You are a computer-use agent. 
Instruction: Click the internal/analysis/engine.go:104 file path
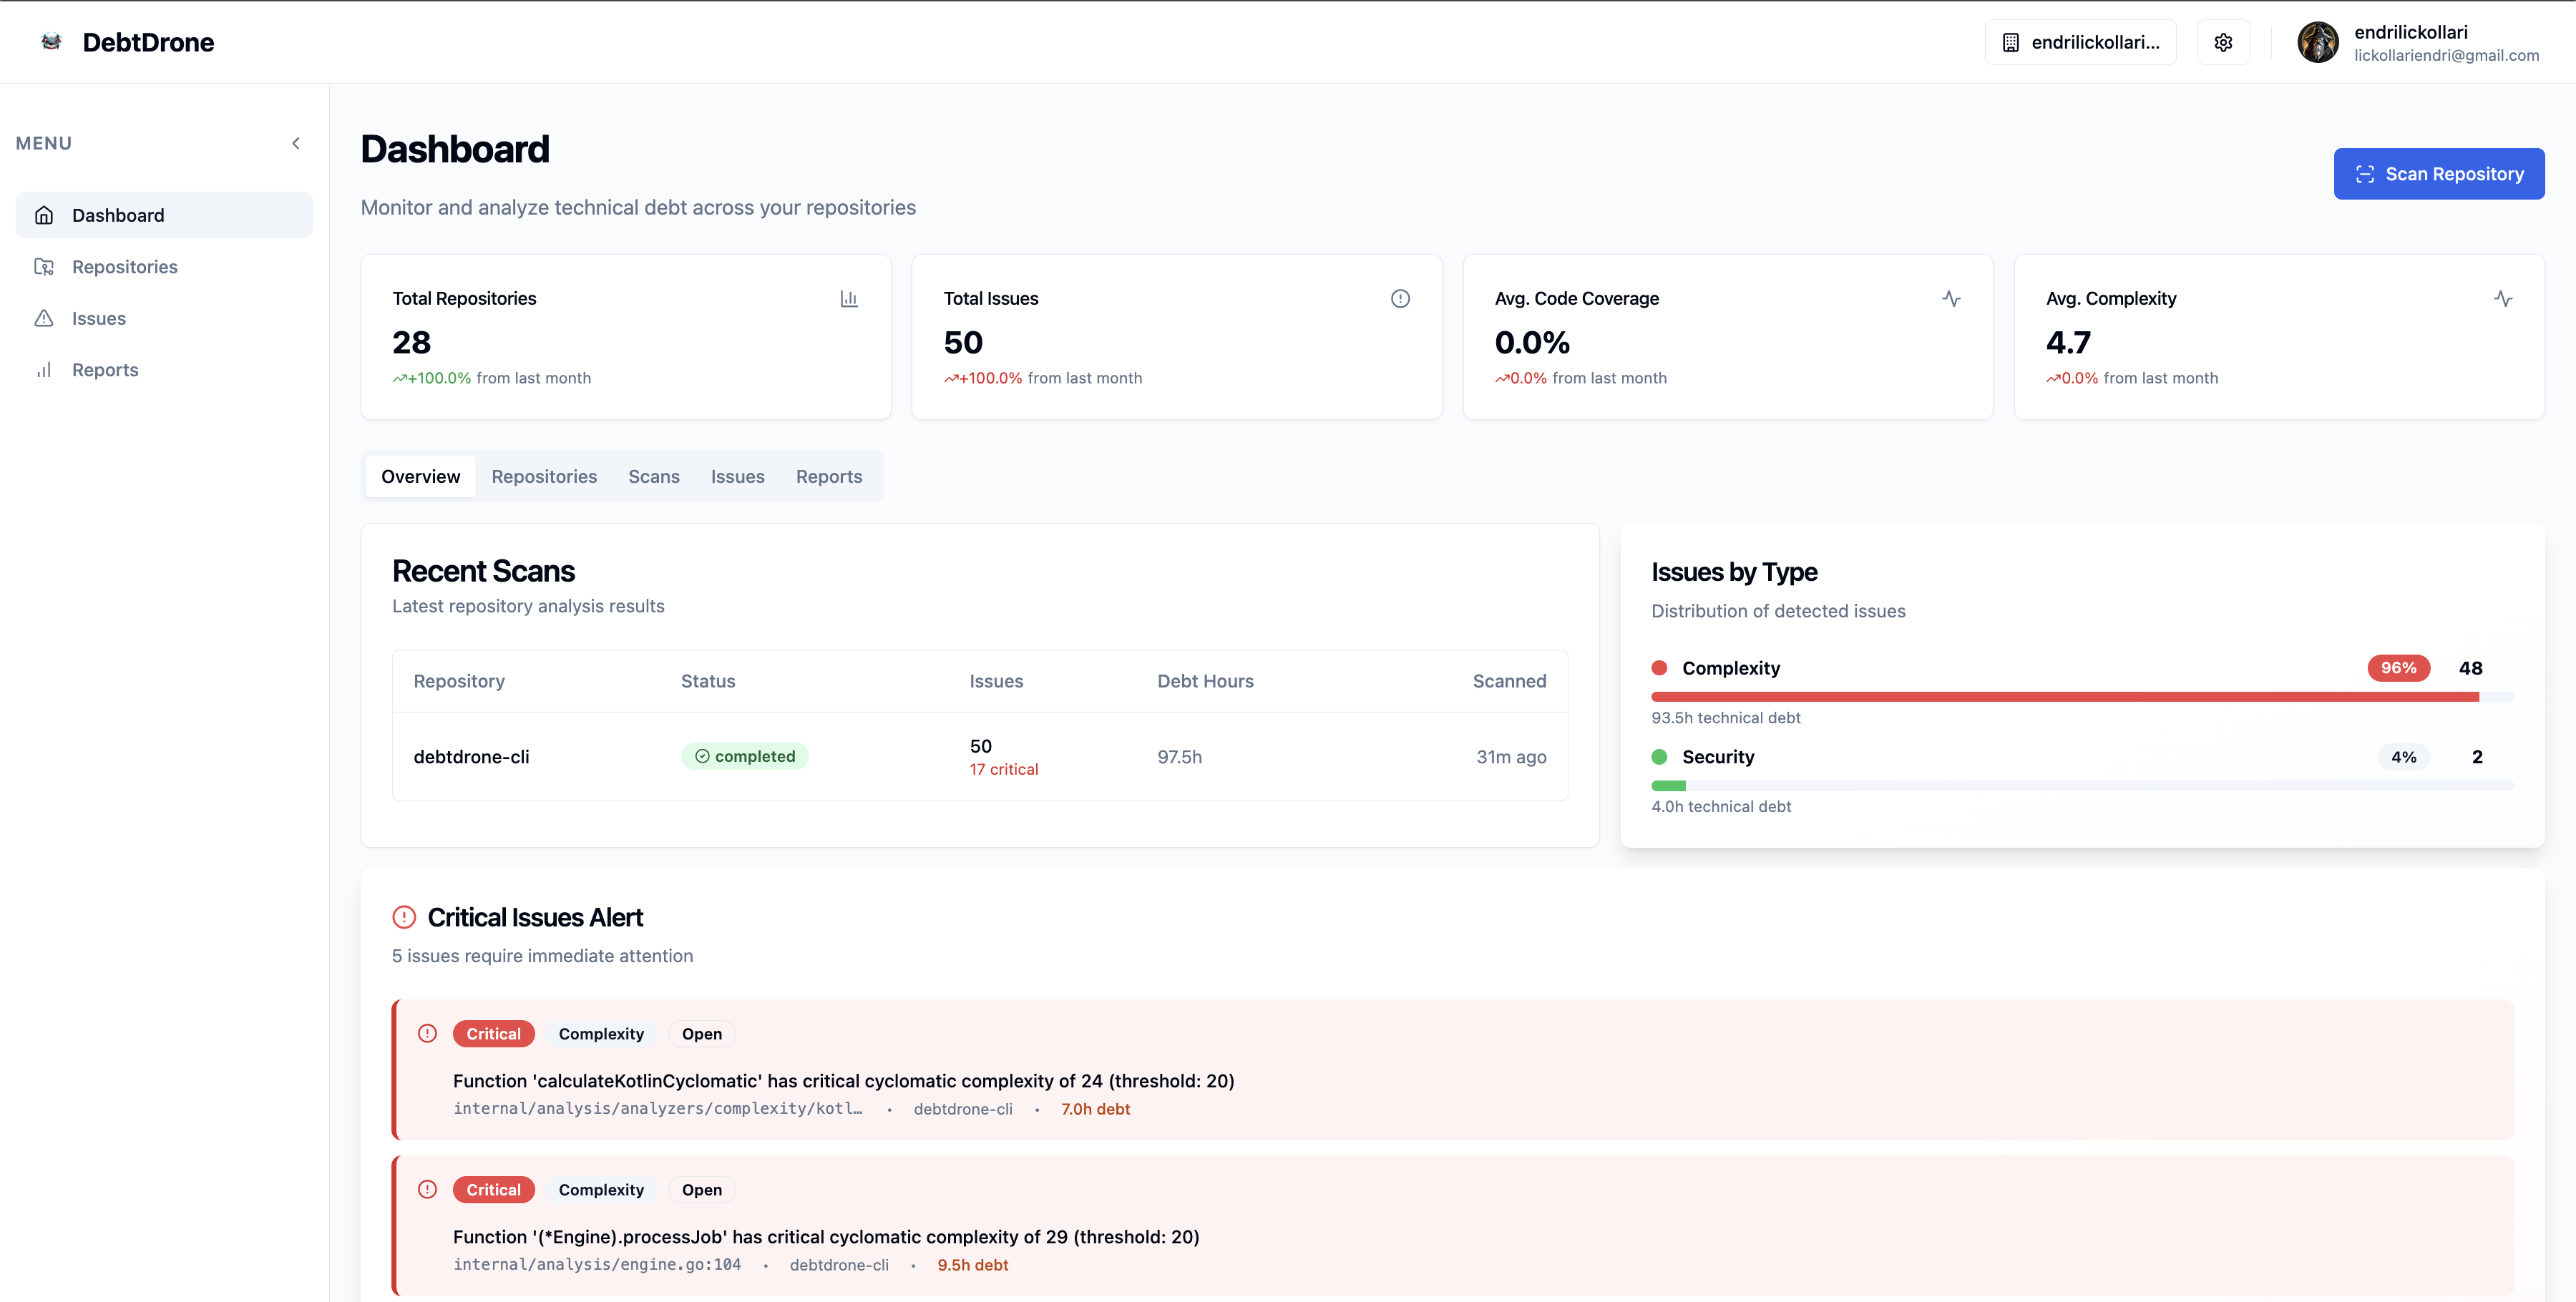[x=597, y=1265]
